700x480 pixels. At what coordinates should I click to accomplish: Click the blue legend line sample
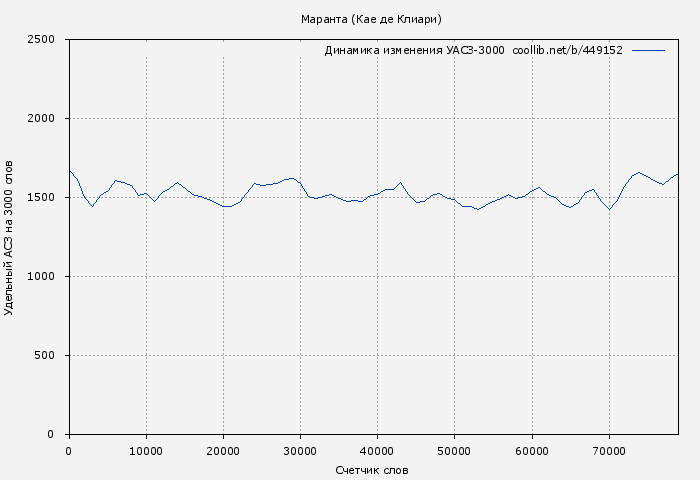pos(648,50)
